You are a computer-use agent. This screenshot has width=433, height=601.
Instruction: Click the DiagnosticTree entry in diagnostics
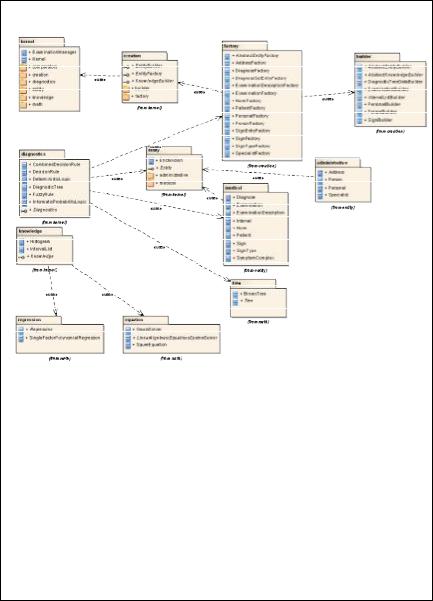pyautogui.click(x=48, y=187)
